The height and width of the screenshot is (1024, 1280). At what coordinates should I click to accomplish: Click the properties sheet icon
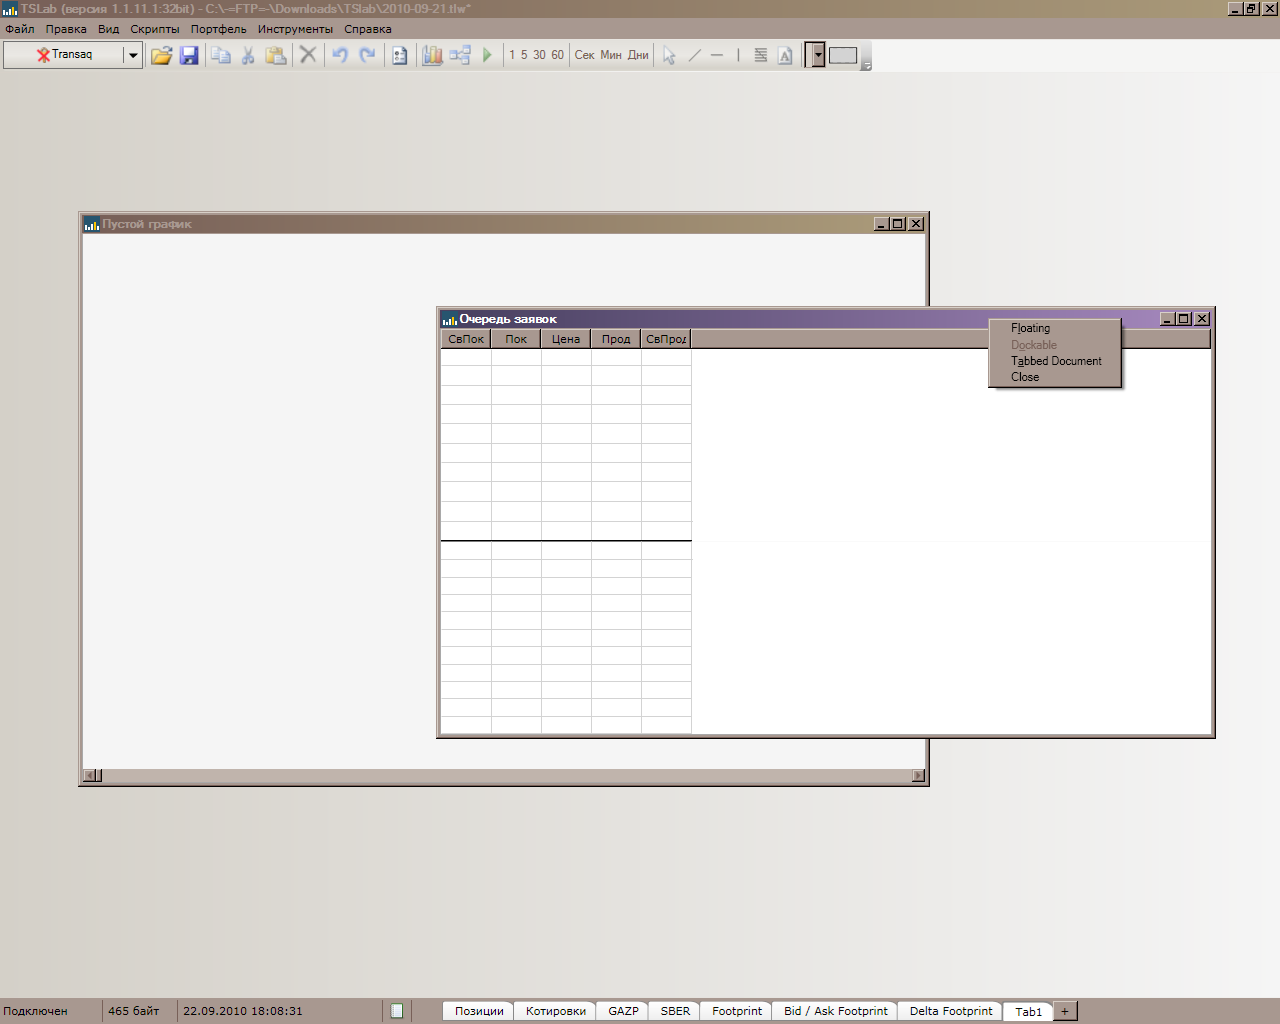click(x=399, y=55)
